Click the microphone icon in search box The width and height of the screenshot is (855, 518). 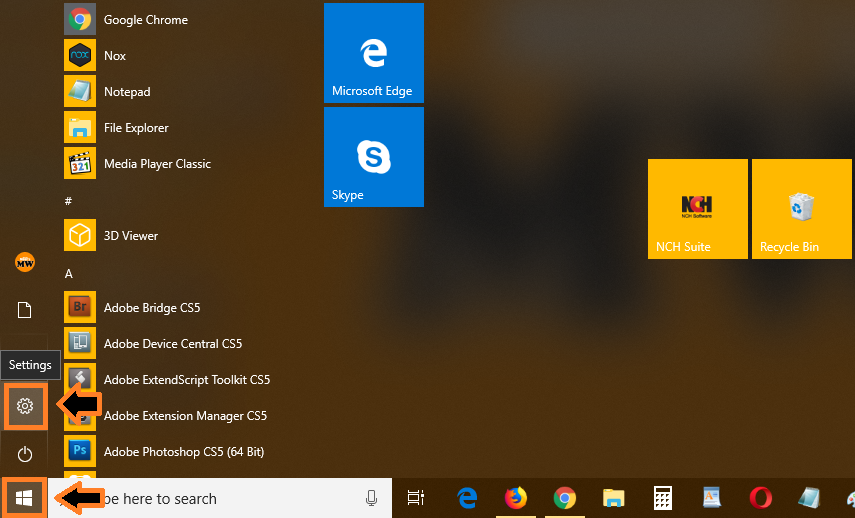pos(371,498)
